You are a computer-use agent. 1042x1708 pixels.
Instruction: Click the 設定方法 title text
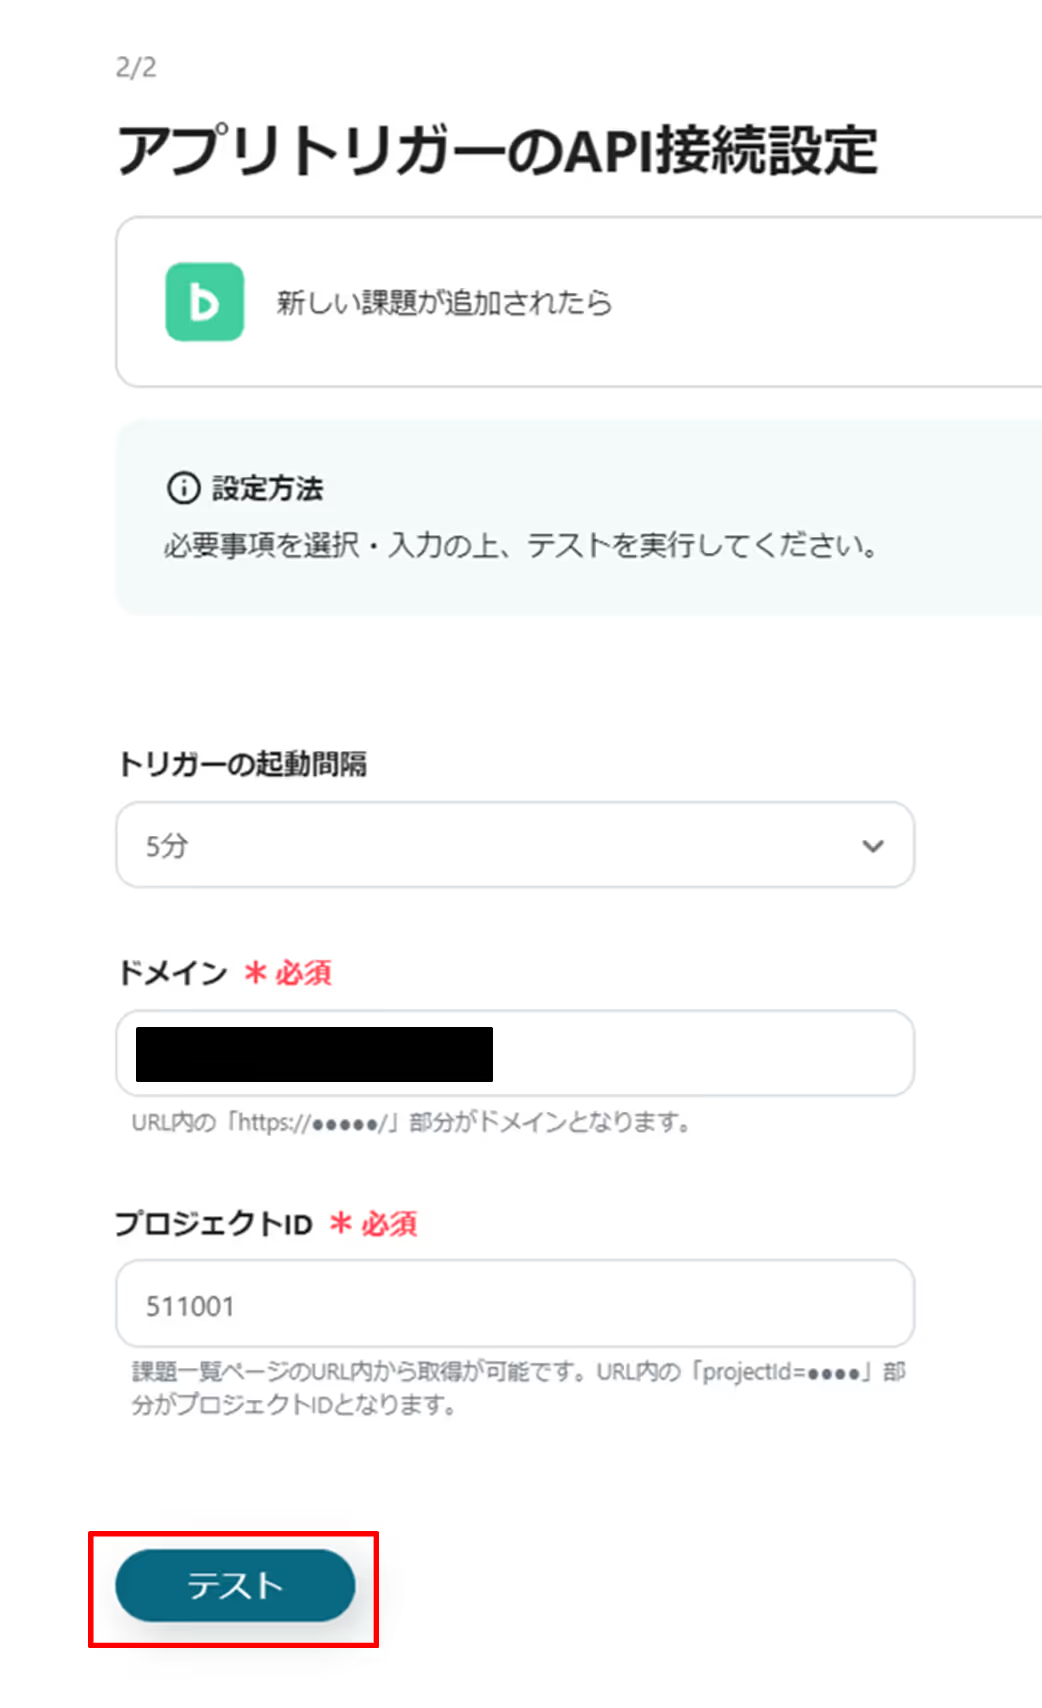tap(267, 489)
